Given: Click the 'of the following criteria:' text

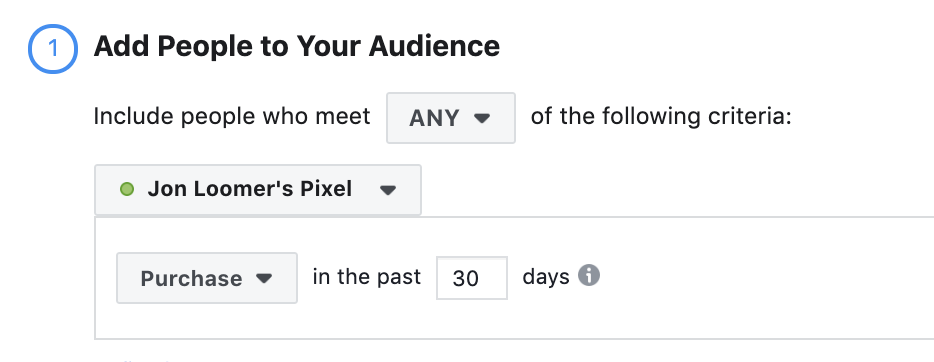Looking at the screenshot, I should pyautogui.click(x=661, y=116).
